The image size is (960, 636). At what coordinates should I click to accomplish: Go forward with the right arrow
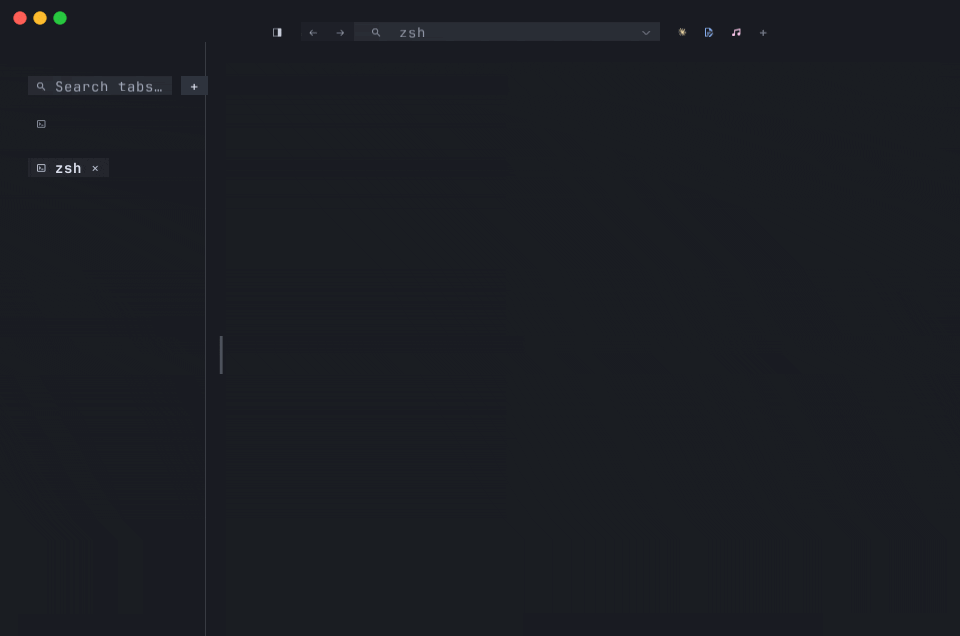click(x=340, y=32)
